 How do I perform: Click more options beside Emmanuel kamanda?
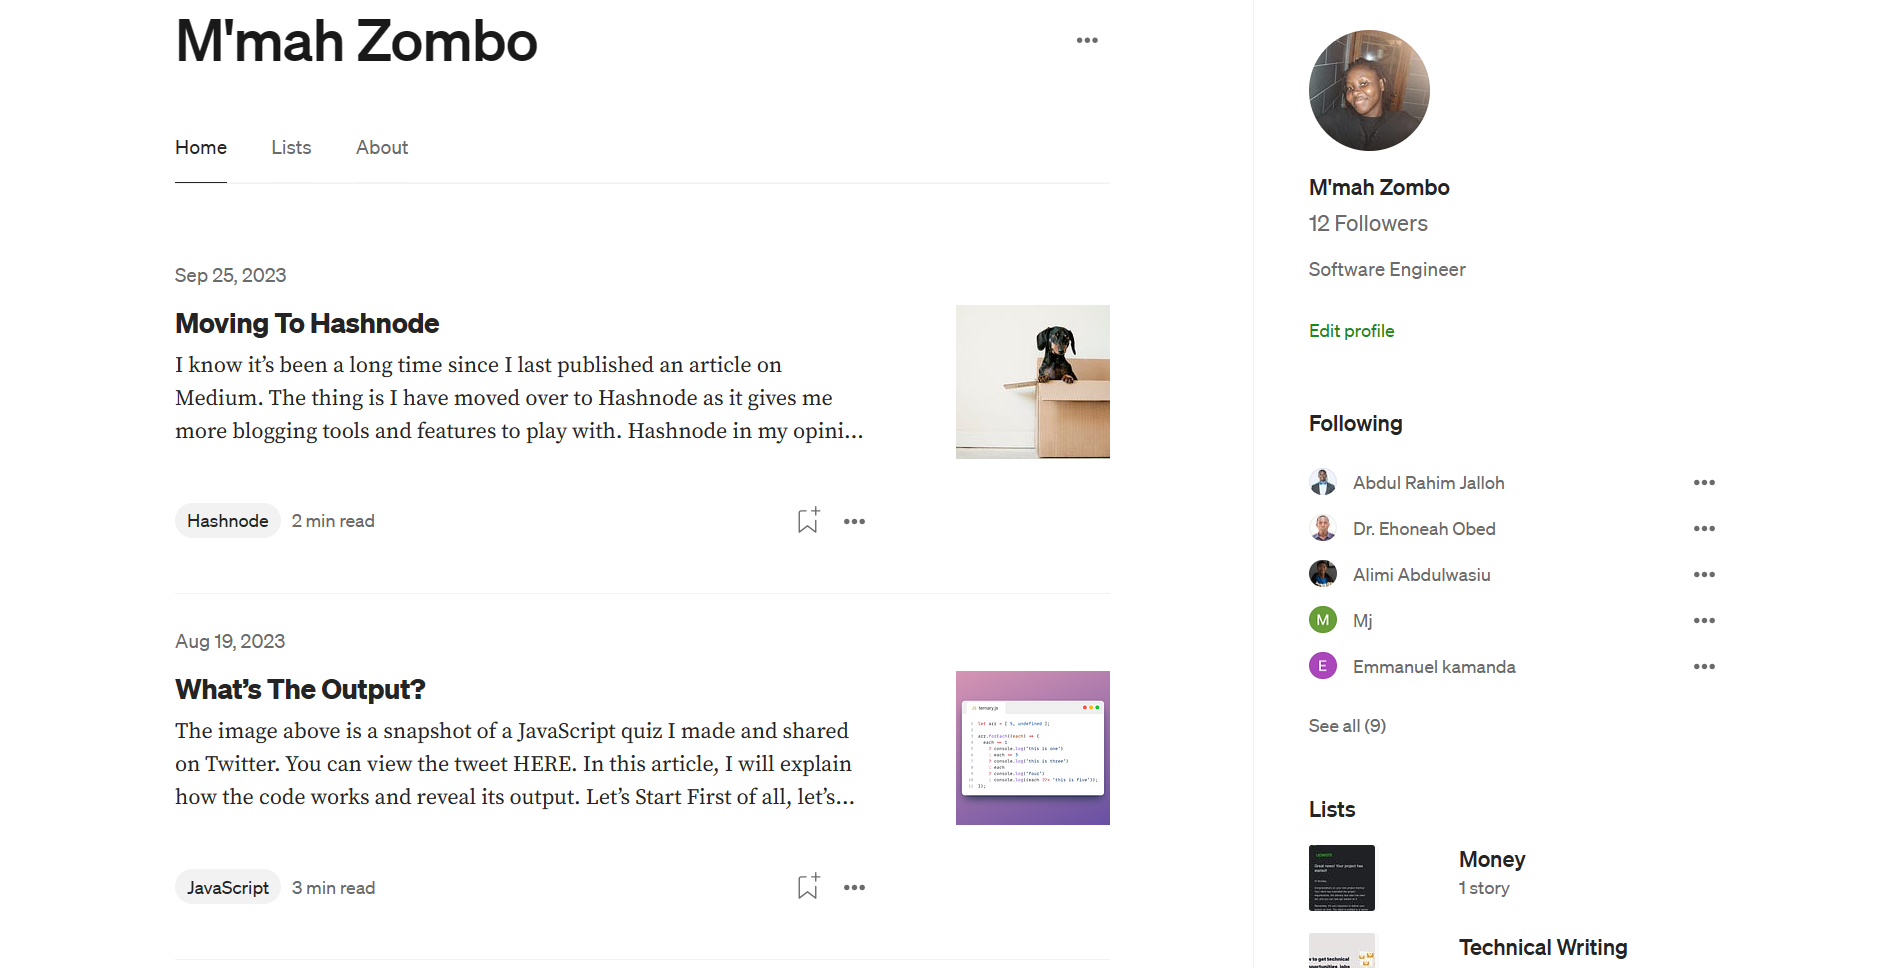[1704, 667]
